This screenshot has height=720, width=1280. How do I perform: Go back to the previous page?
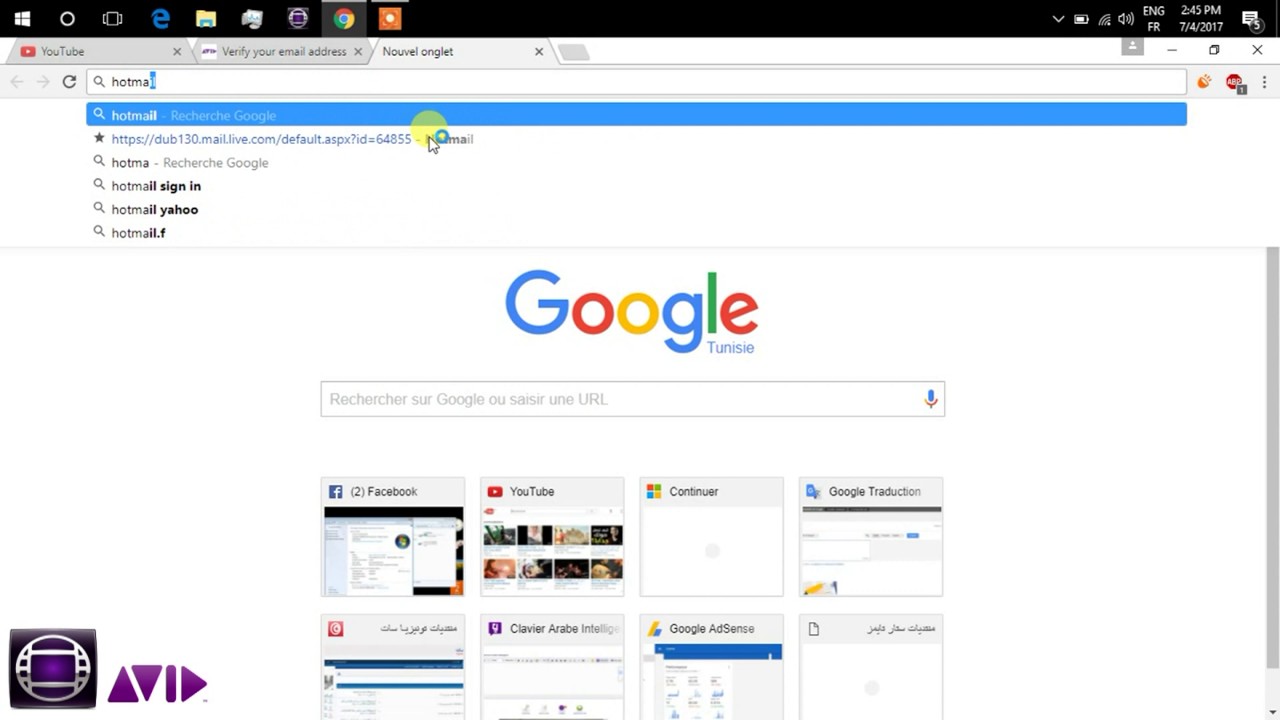click(17, 82)
